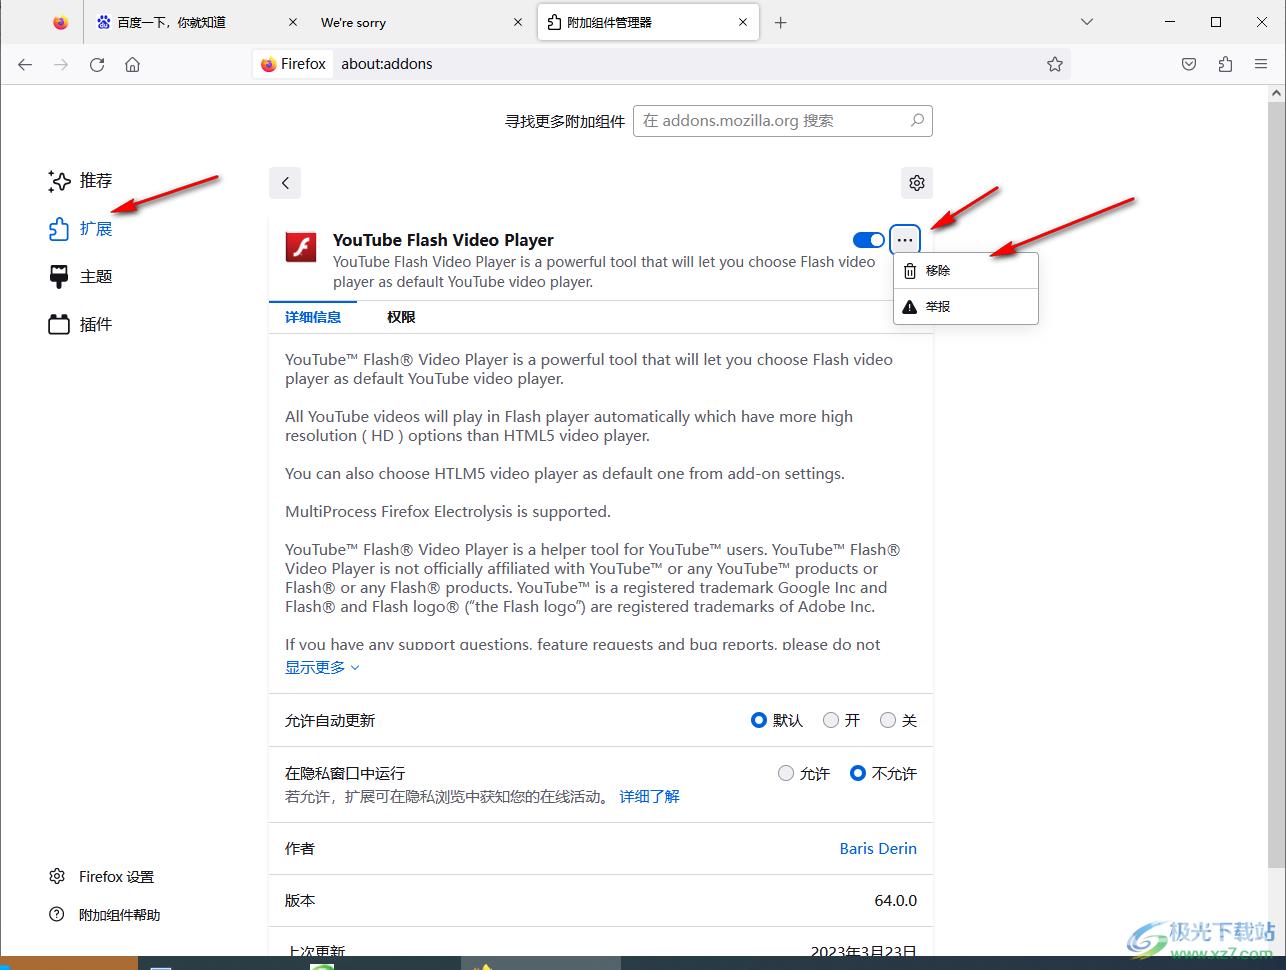Close the 附加组件管理器 tab

coord(744,22)
